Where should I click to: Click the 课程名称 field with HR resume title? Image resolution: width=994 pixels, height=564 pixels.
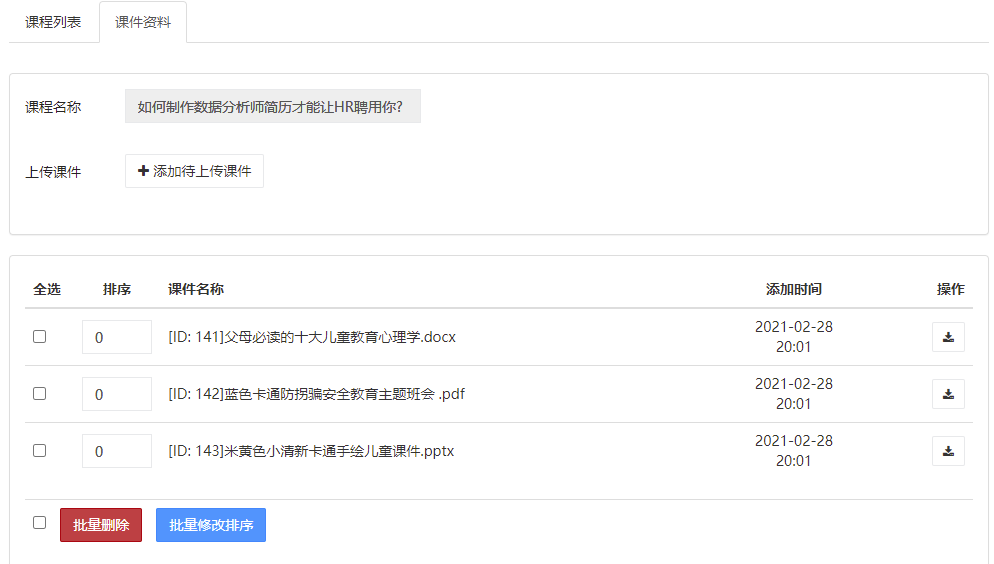click(273, 106)
